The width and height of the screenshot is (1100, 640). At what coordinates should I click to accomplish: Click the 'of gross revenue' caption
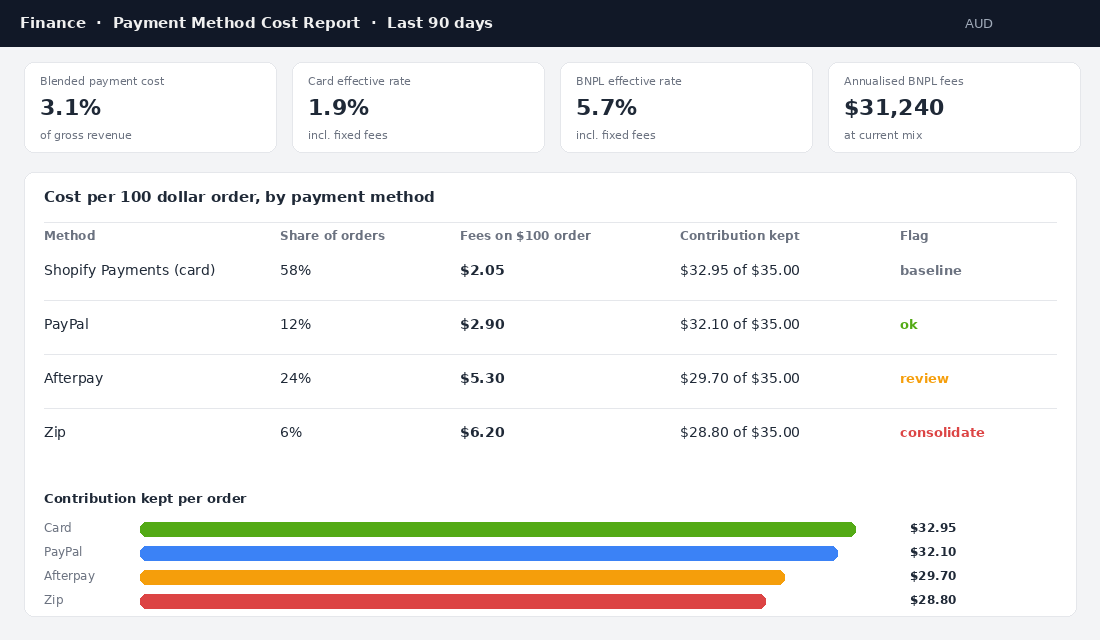[86, 135]
